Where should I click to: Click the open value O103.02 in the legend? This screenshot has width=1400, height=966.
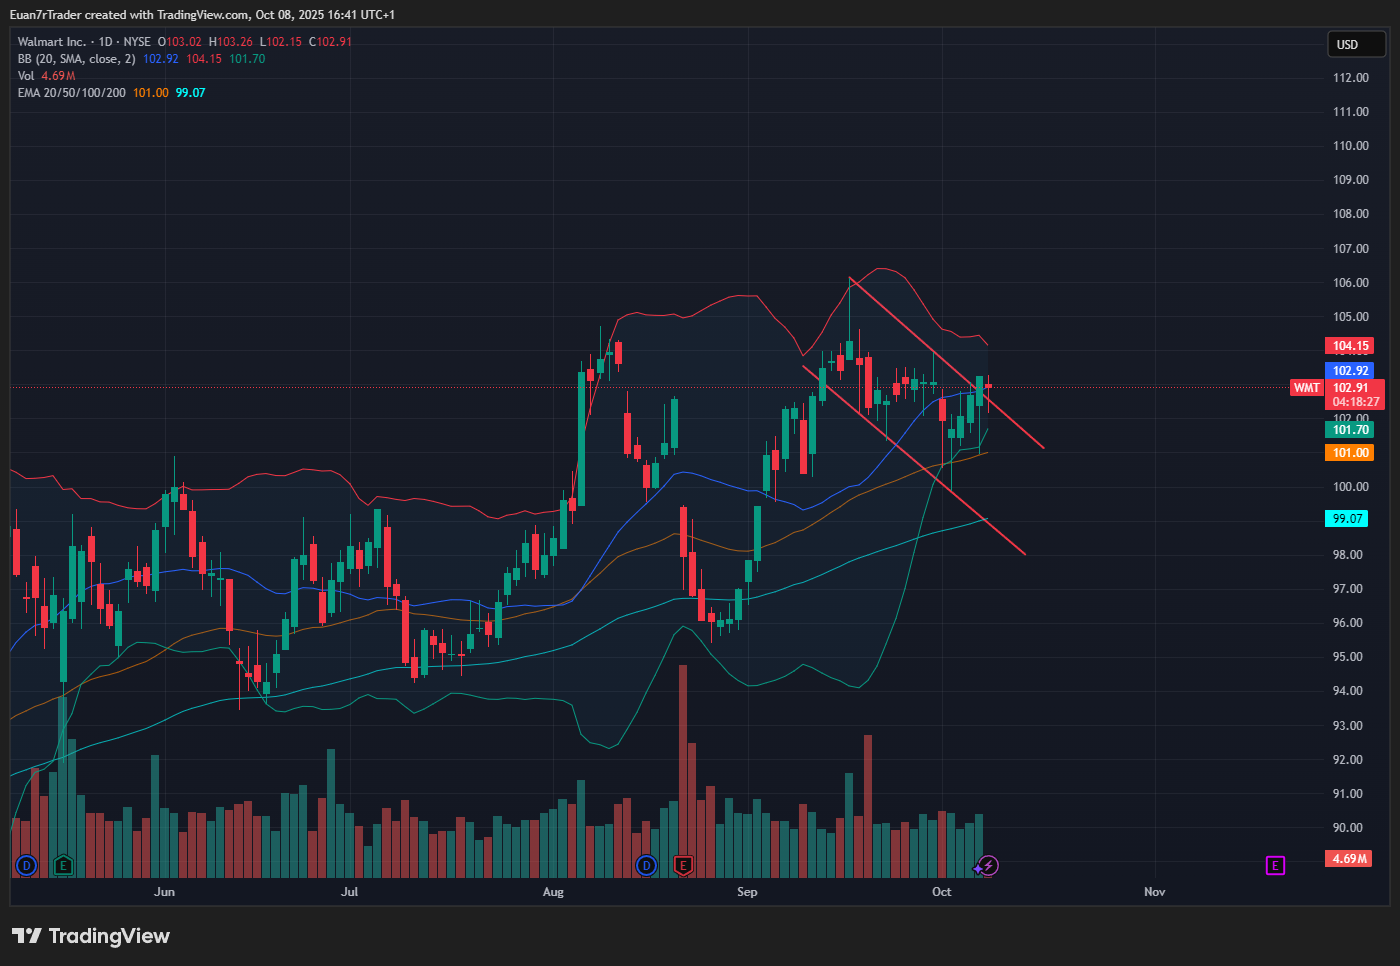pos(180,42)
